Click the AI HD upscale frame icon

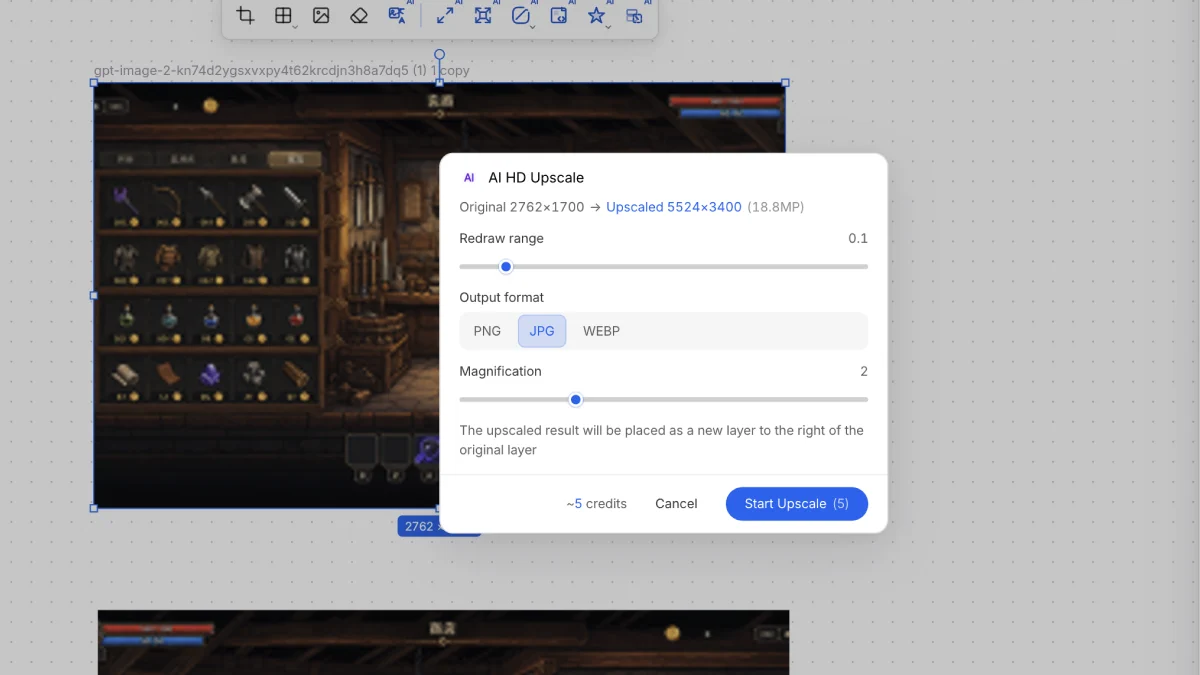(483, 15)
